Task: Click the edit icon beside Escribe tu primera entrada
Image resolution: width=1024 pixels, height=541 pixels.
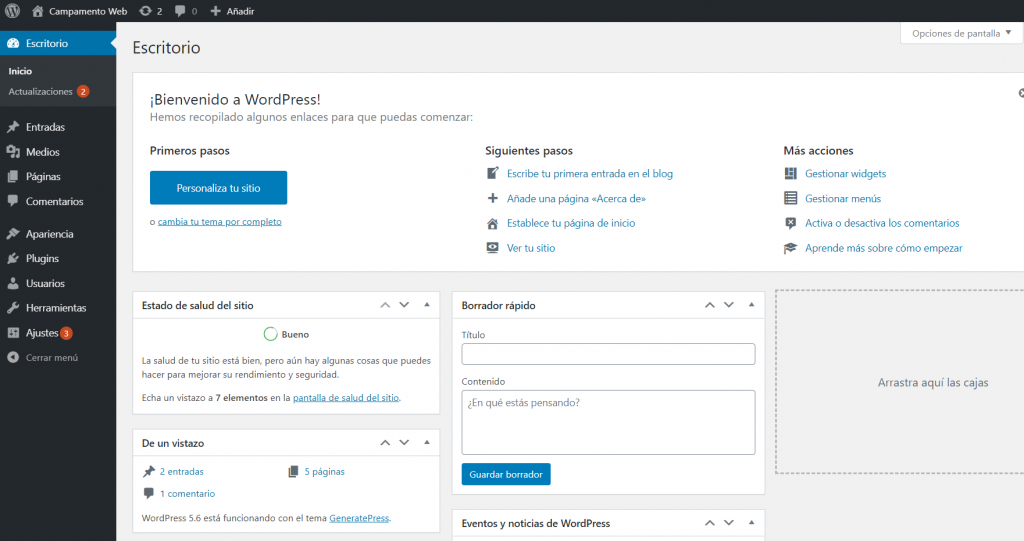Action: pyautogui.click(x=492, y=173)
